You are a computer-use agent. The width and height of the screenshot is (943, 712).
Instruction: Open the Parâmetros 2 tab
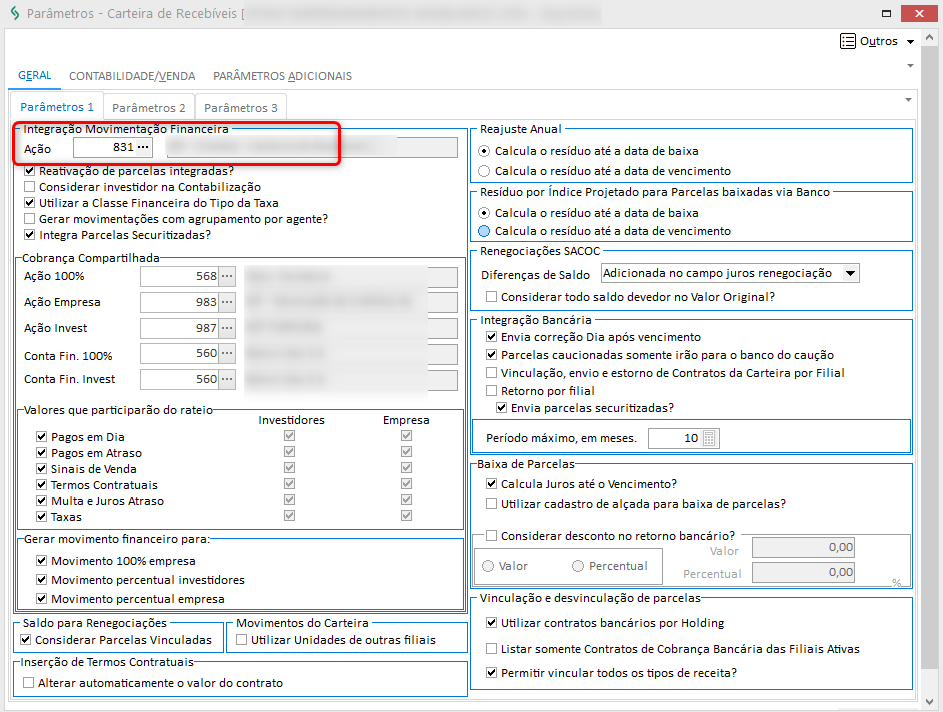pos(148,107)
